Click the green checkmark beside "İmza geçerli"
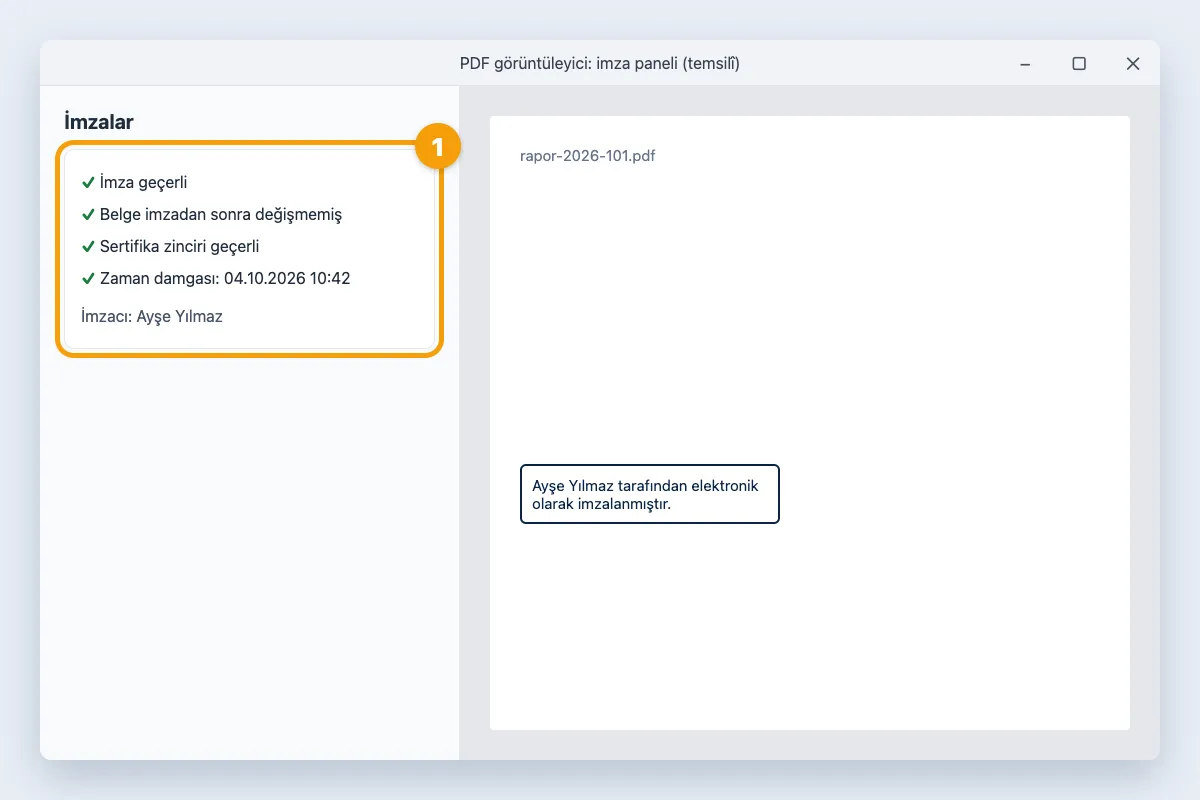The width and height of the screenshot is (1200, 800). [x=88, y=183]
